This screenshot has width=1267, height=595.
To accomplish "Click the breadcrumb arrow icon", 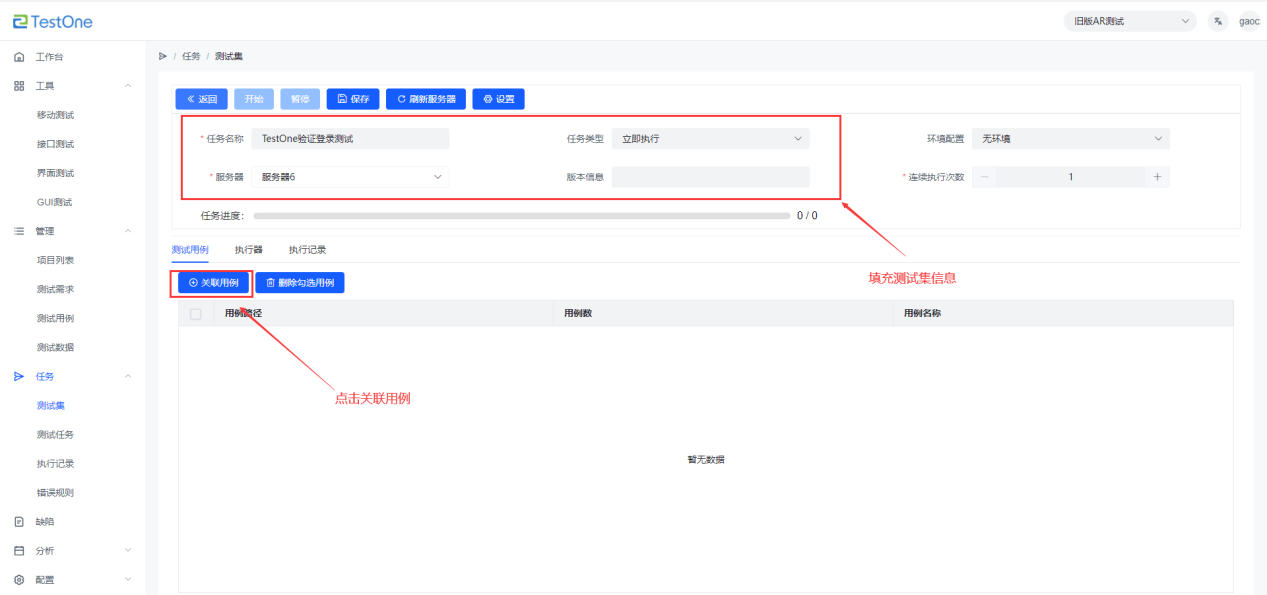I will pyautogui.click(x=163, y=56).
